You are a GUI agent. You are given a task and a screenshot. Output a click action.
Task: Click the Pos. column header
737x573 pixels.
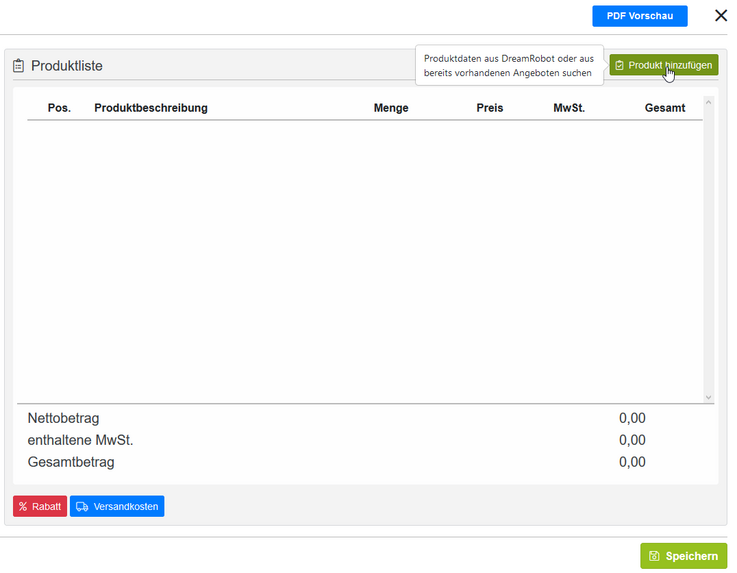tap(59, 108)
